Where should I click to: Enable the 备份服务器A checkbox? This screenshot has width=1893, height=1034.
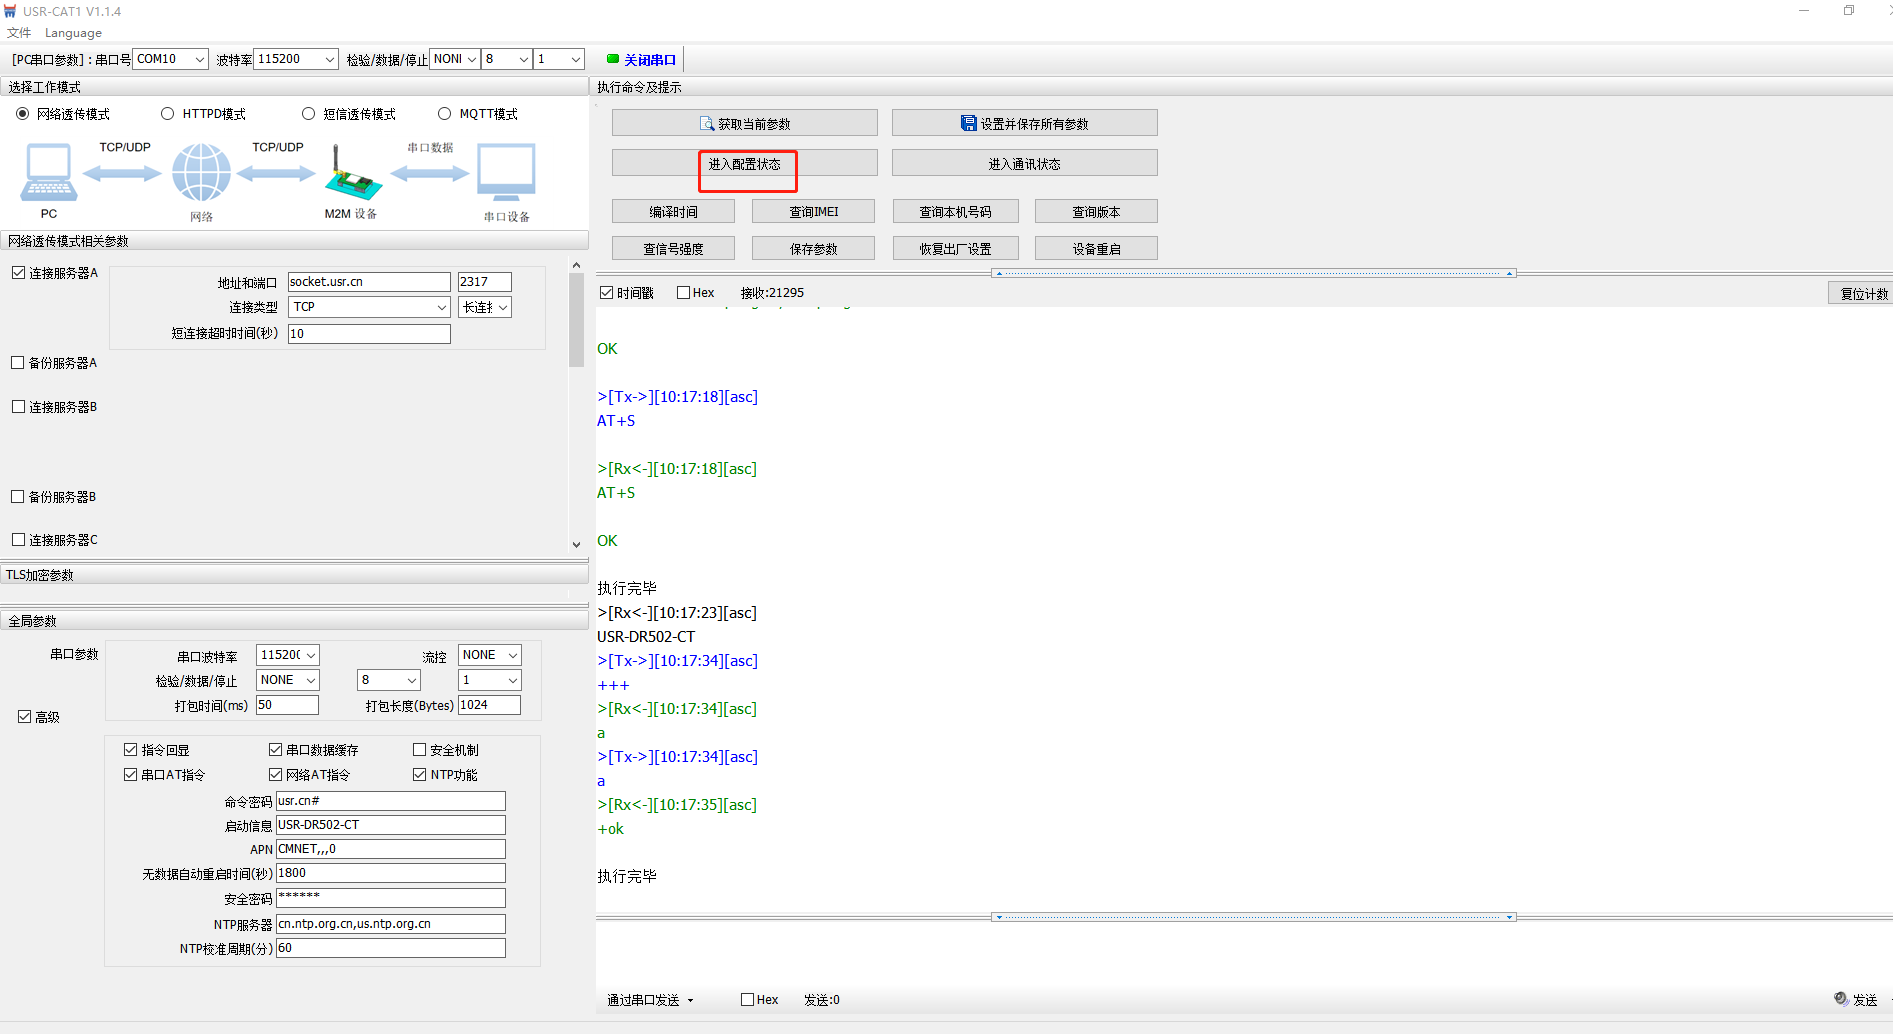coord(18,363)
